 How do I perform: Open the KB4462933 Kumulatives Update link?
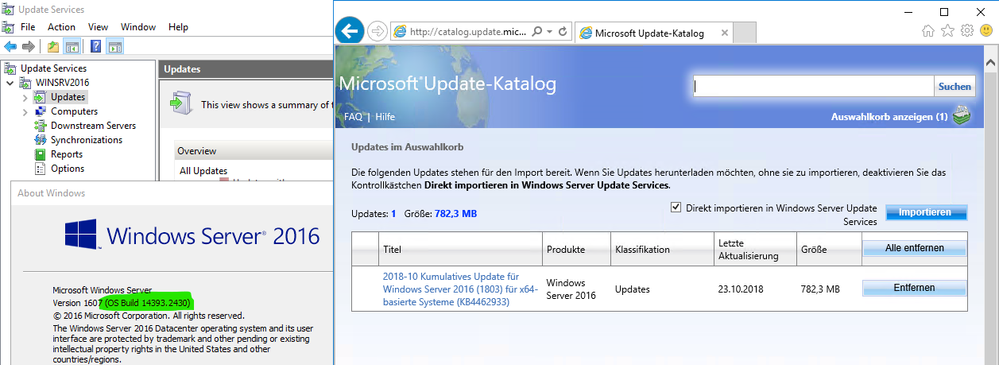(461, 289)
